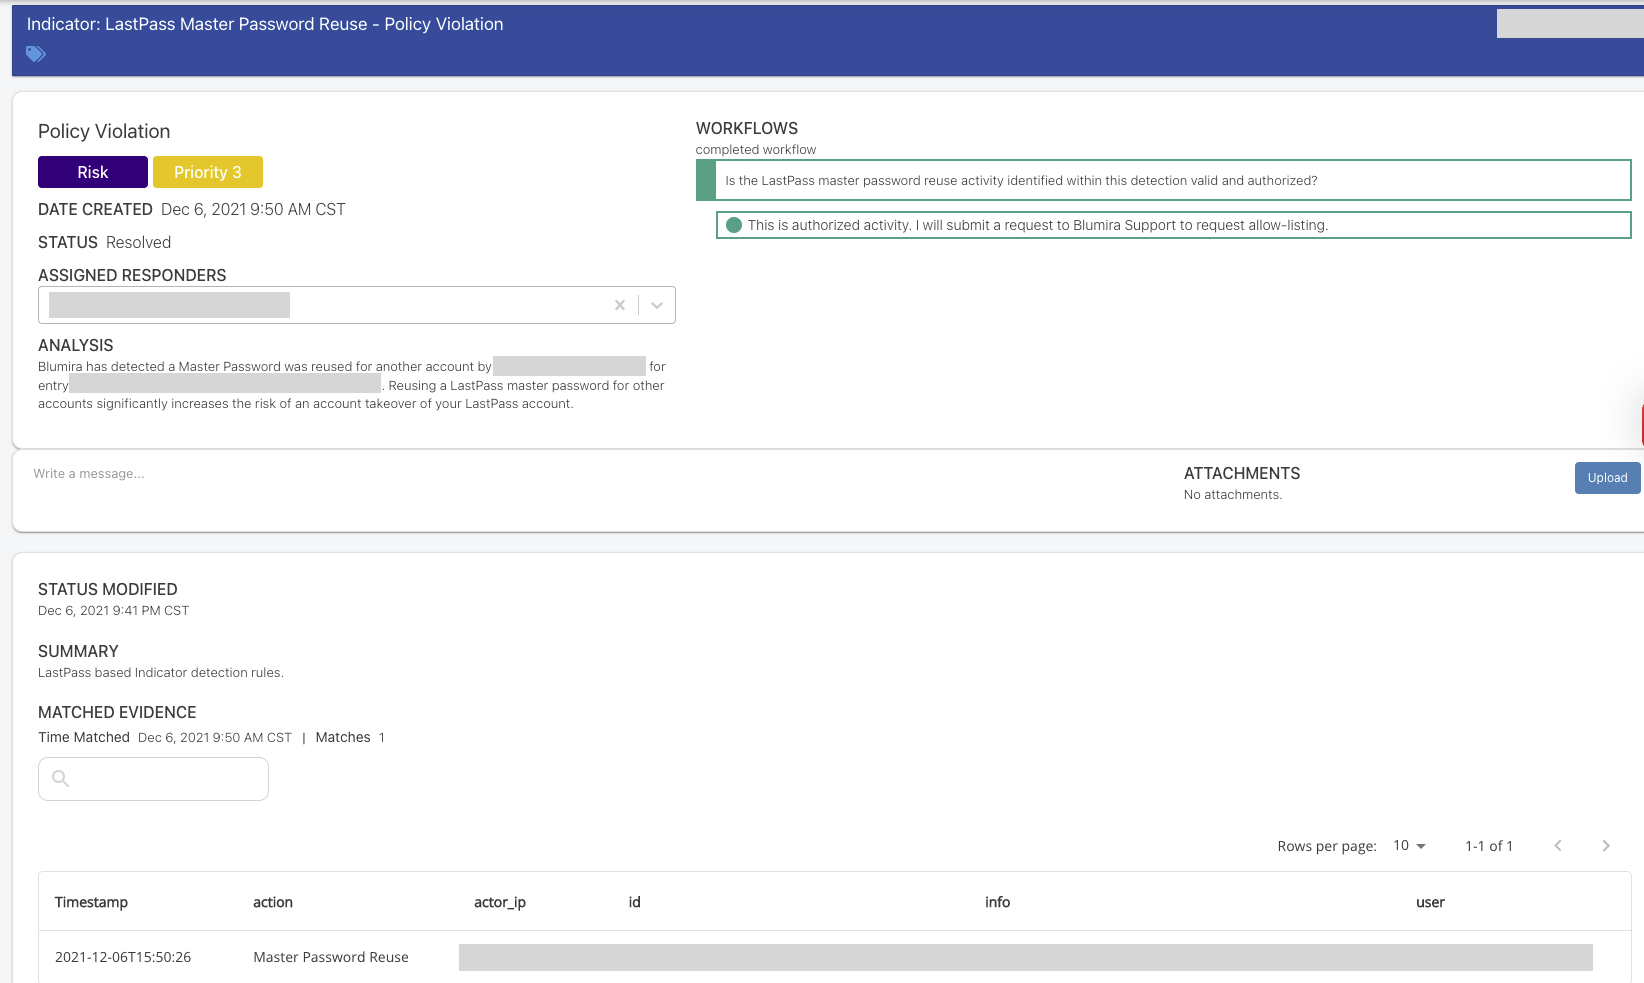Clear the assigned responder with the X

coord(620,305)
